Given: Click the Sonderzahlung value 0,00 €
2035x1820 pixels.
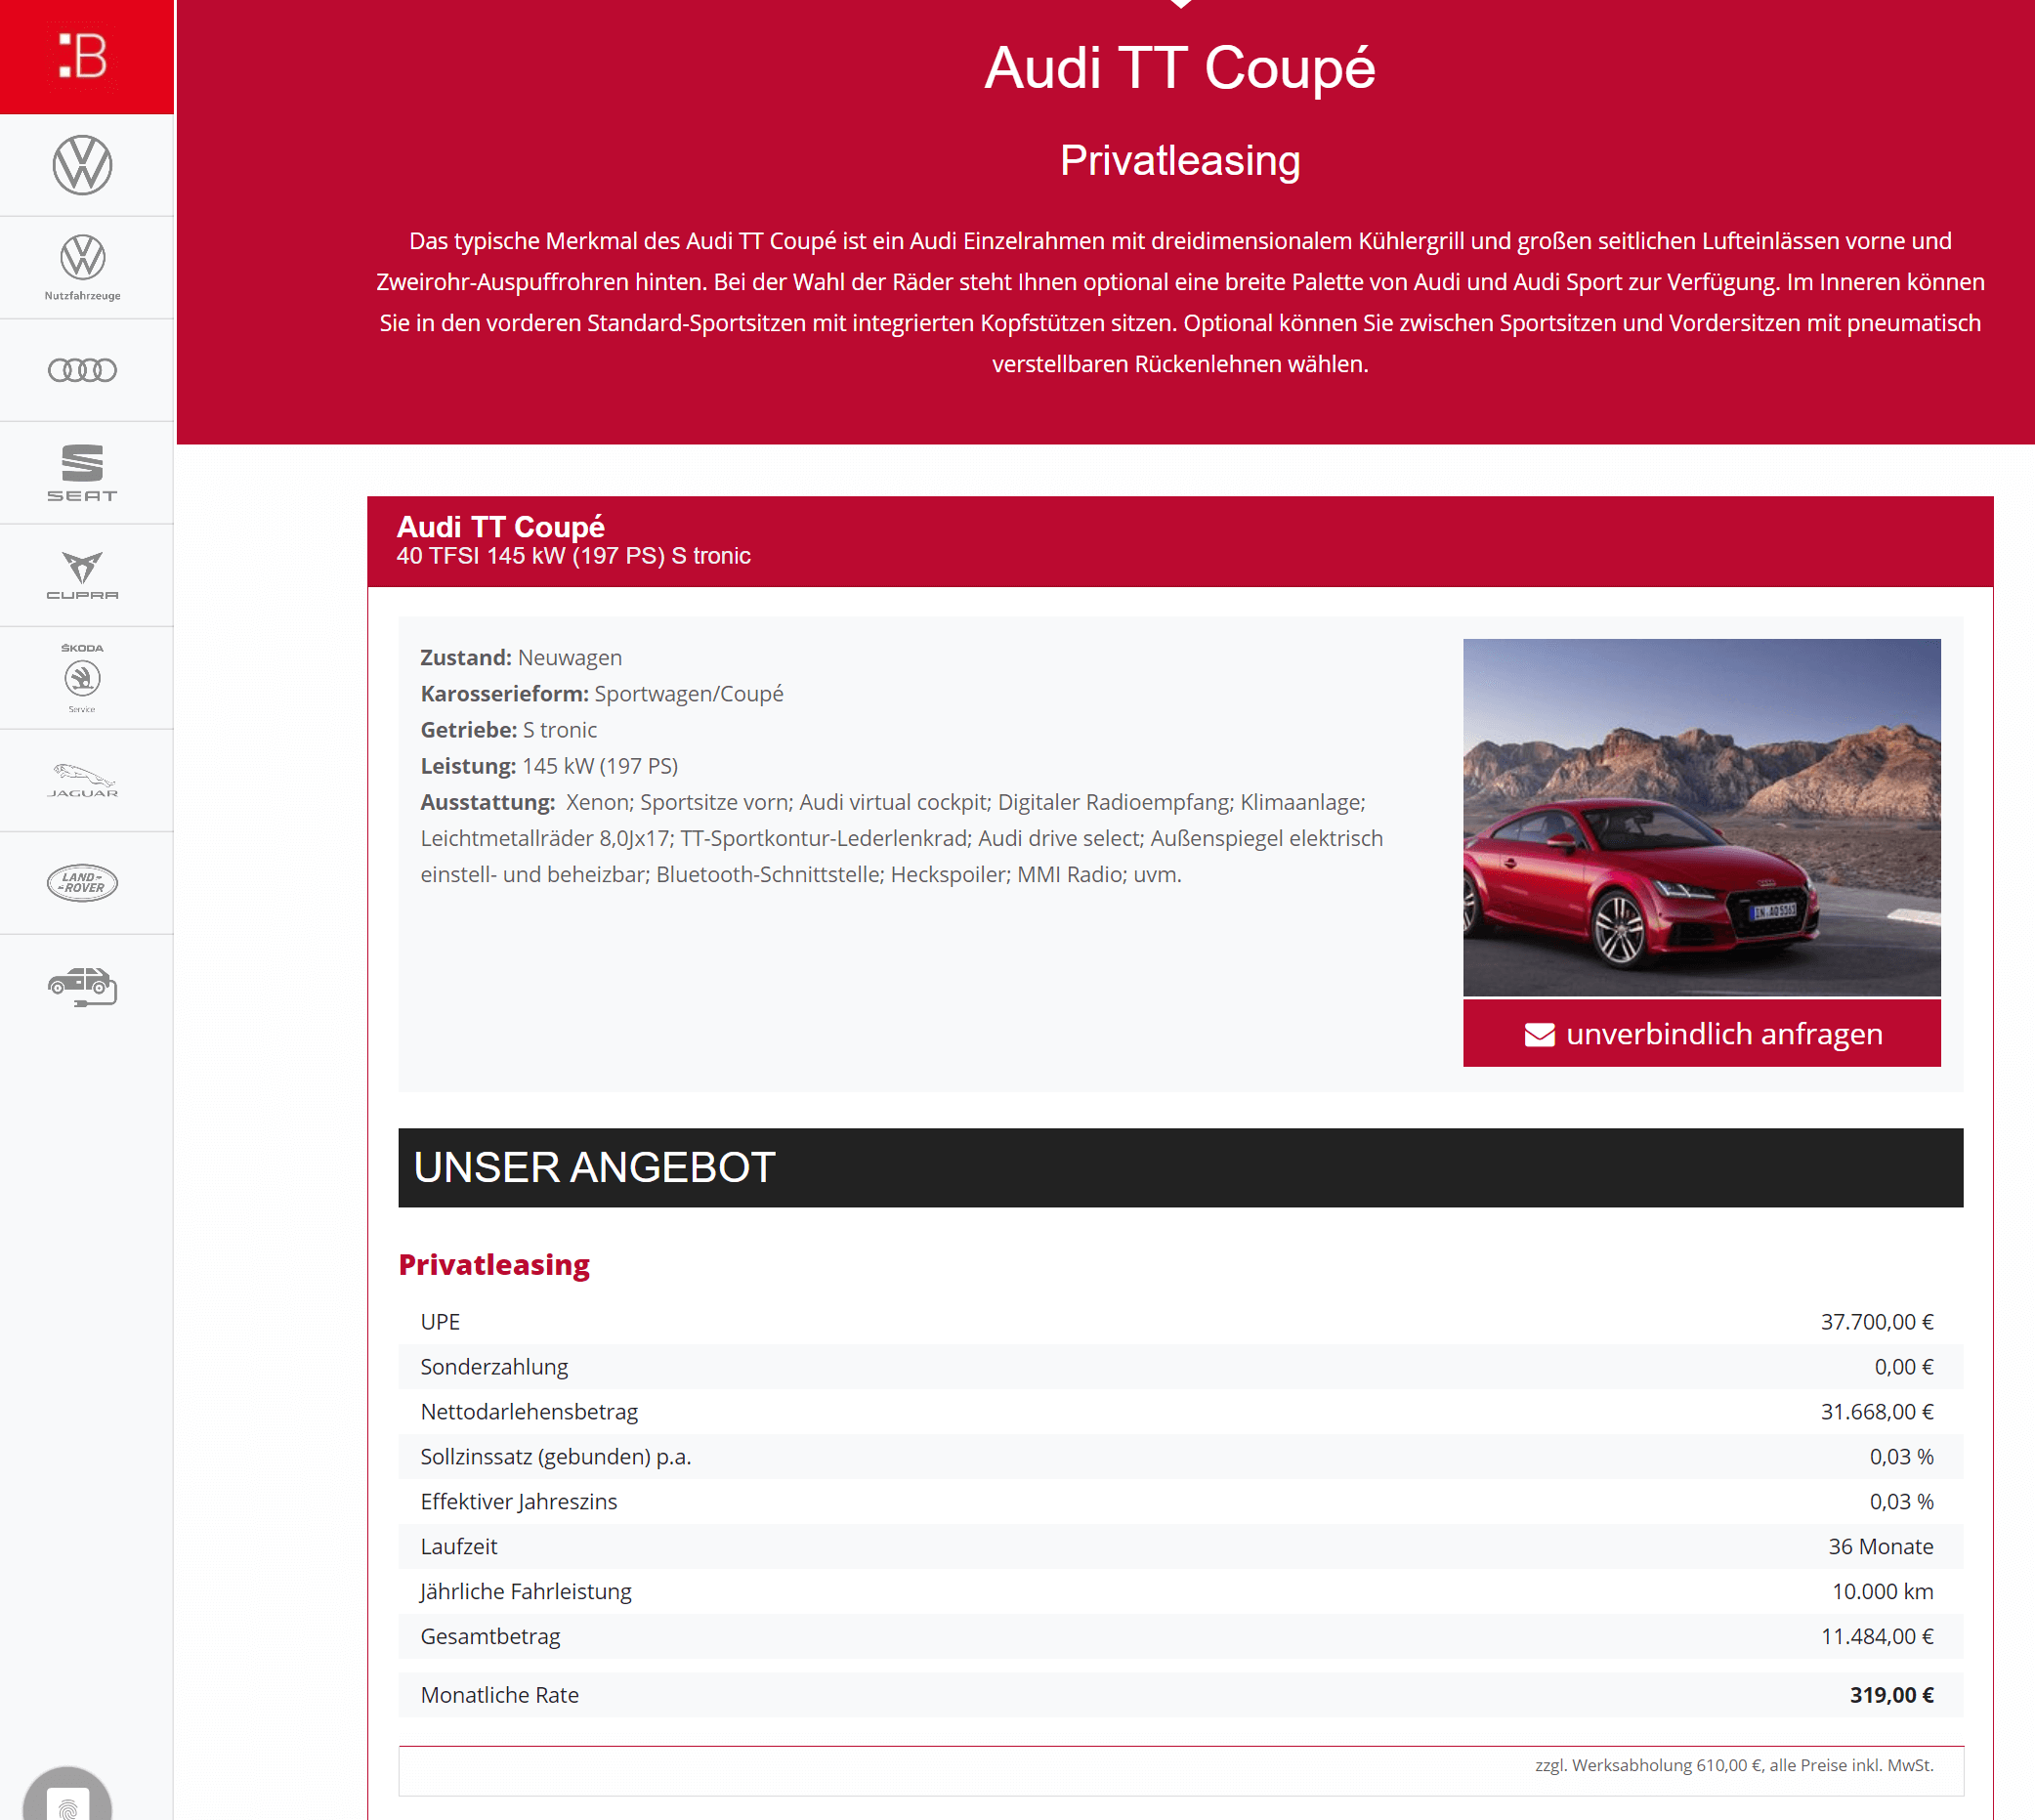Looking at the screenshot, I should click(1903, 1367).
